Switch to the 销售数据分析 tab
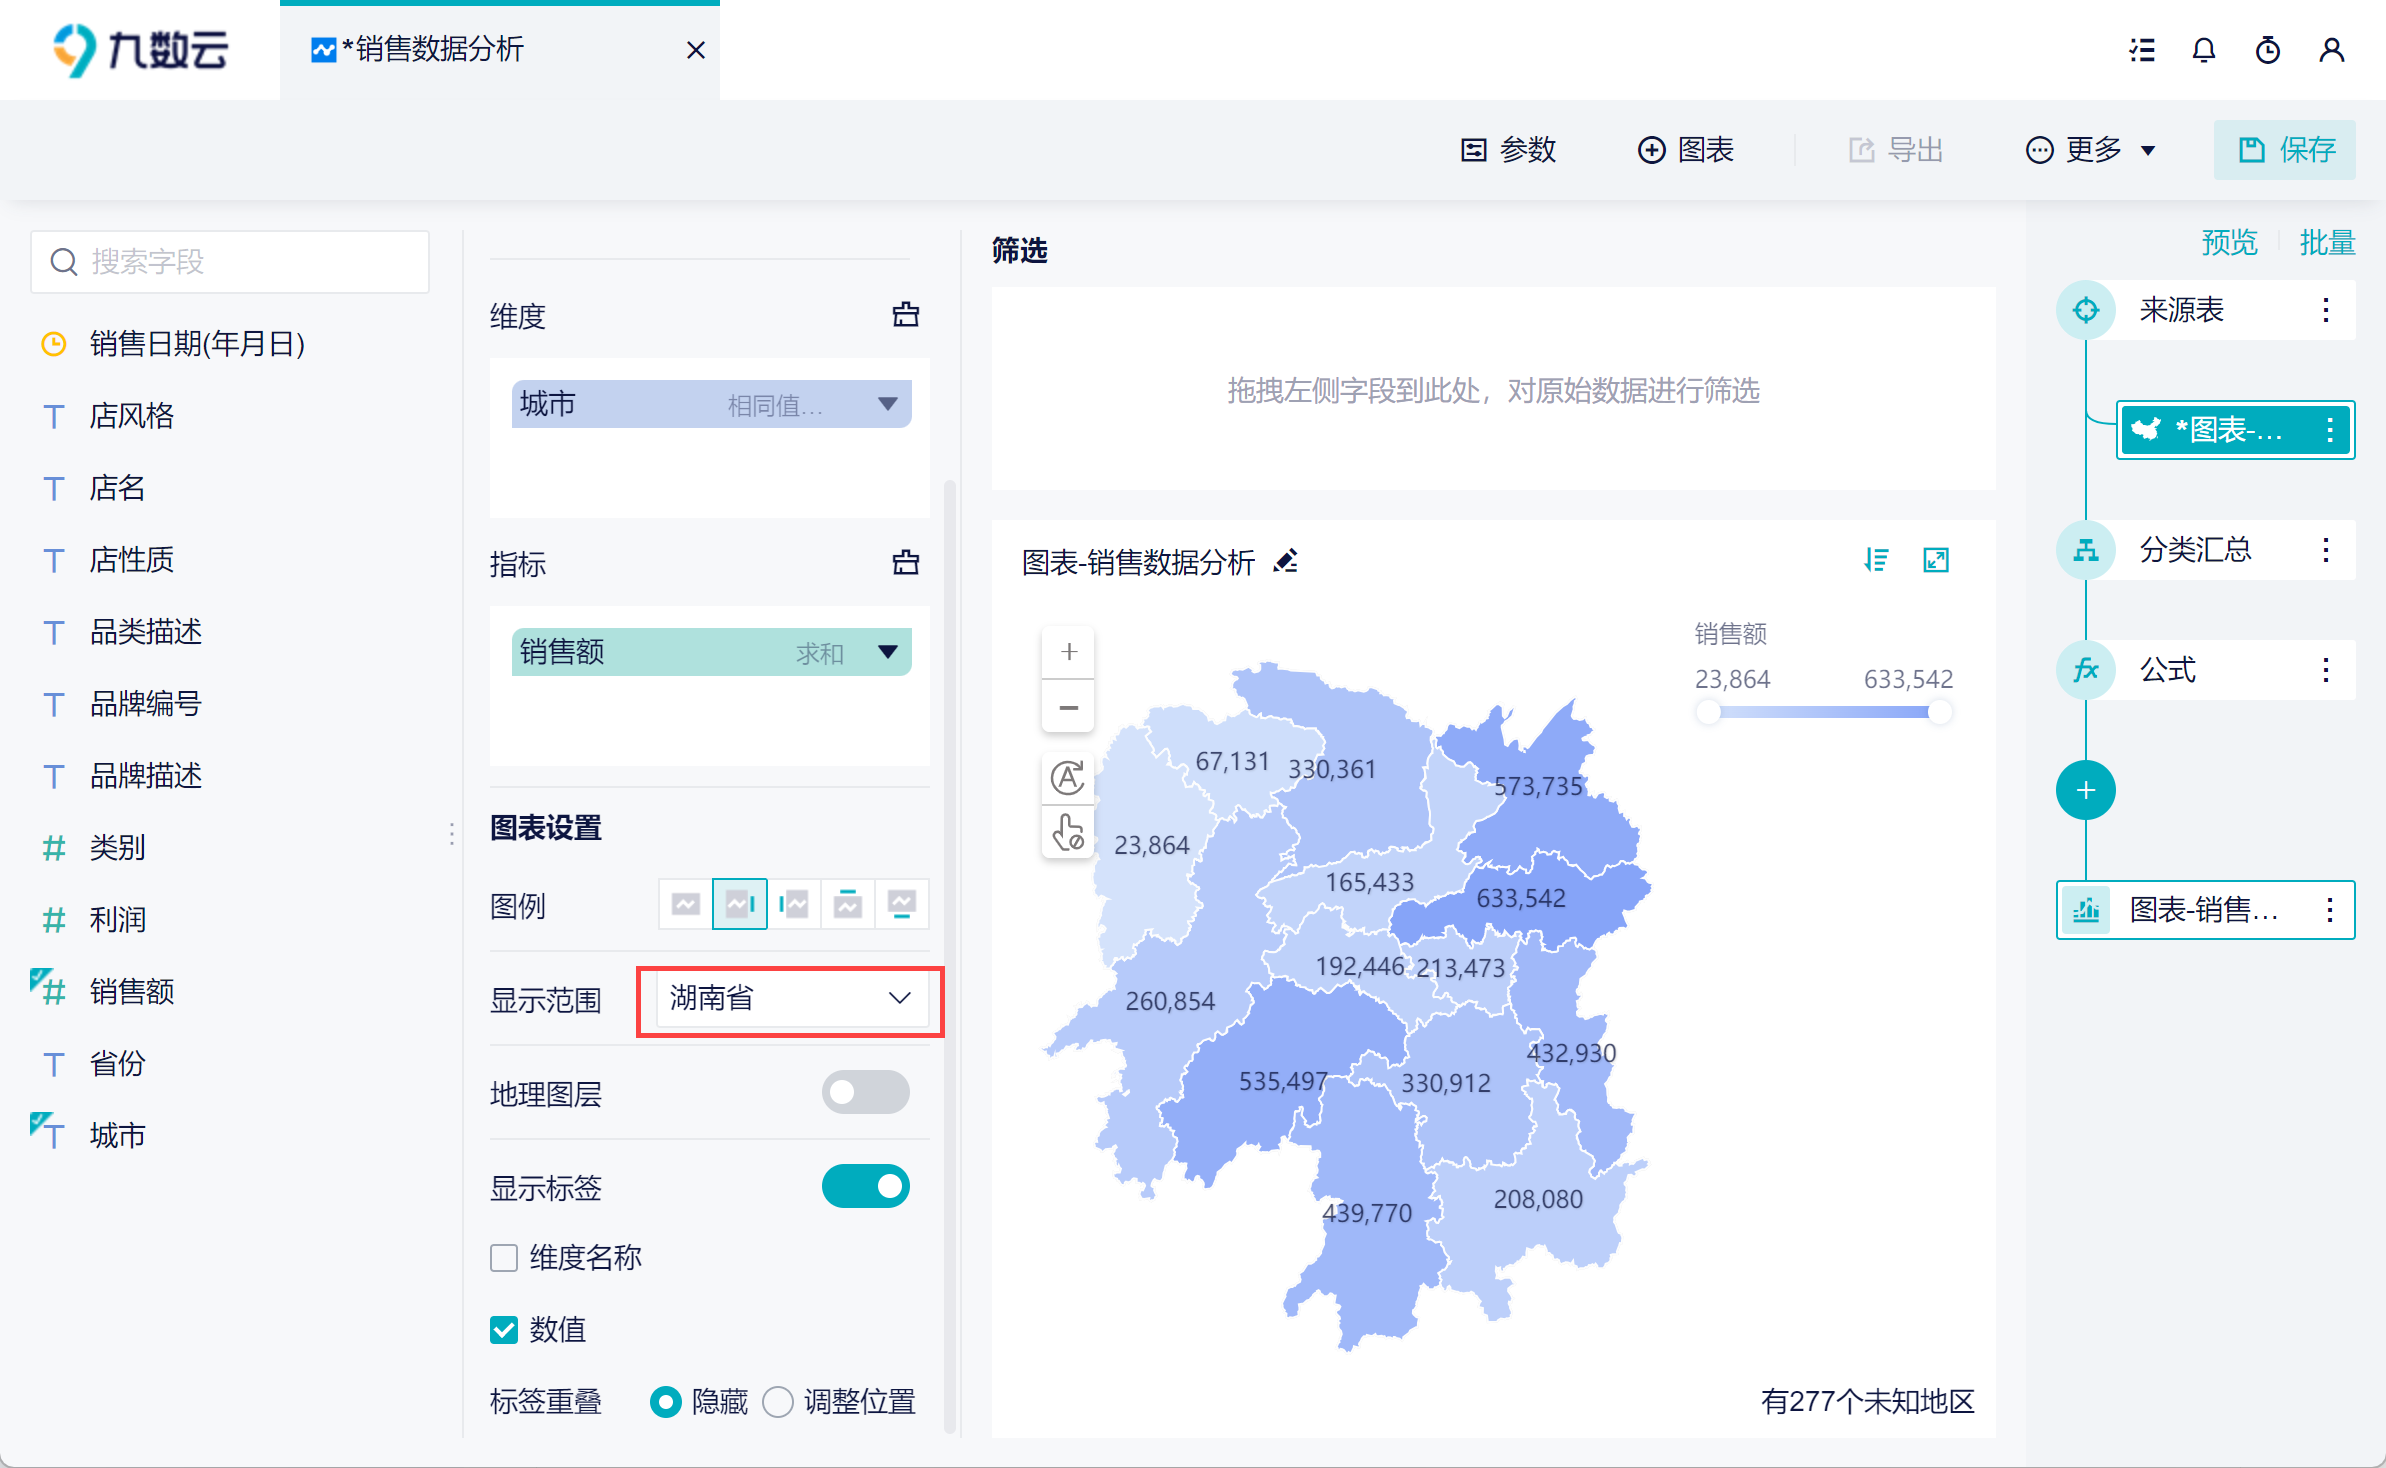Image resolution: width=2386 pixels, height=1468 pixels. pos(440,50)
